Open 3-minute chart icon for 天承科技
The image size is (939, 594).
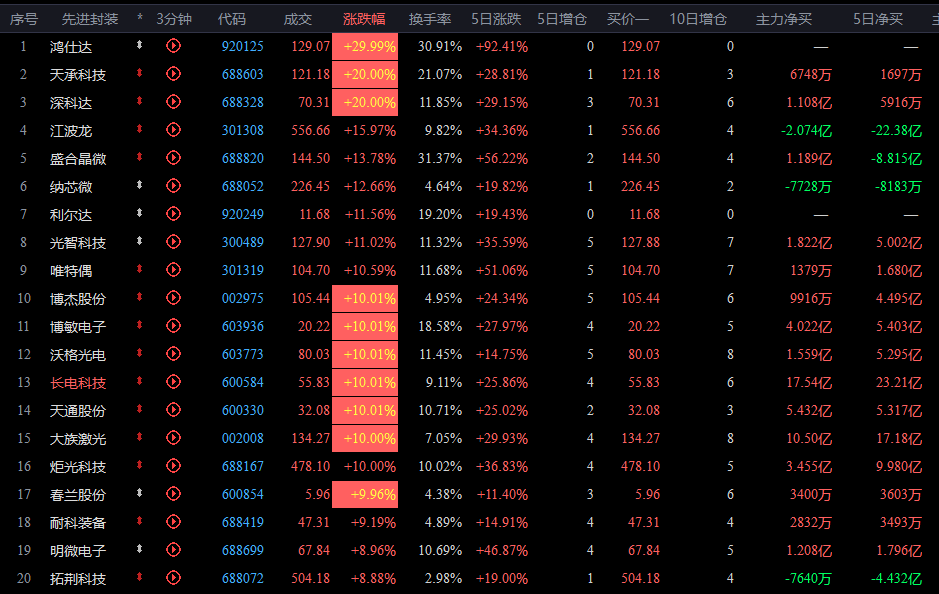click(173, 74)
